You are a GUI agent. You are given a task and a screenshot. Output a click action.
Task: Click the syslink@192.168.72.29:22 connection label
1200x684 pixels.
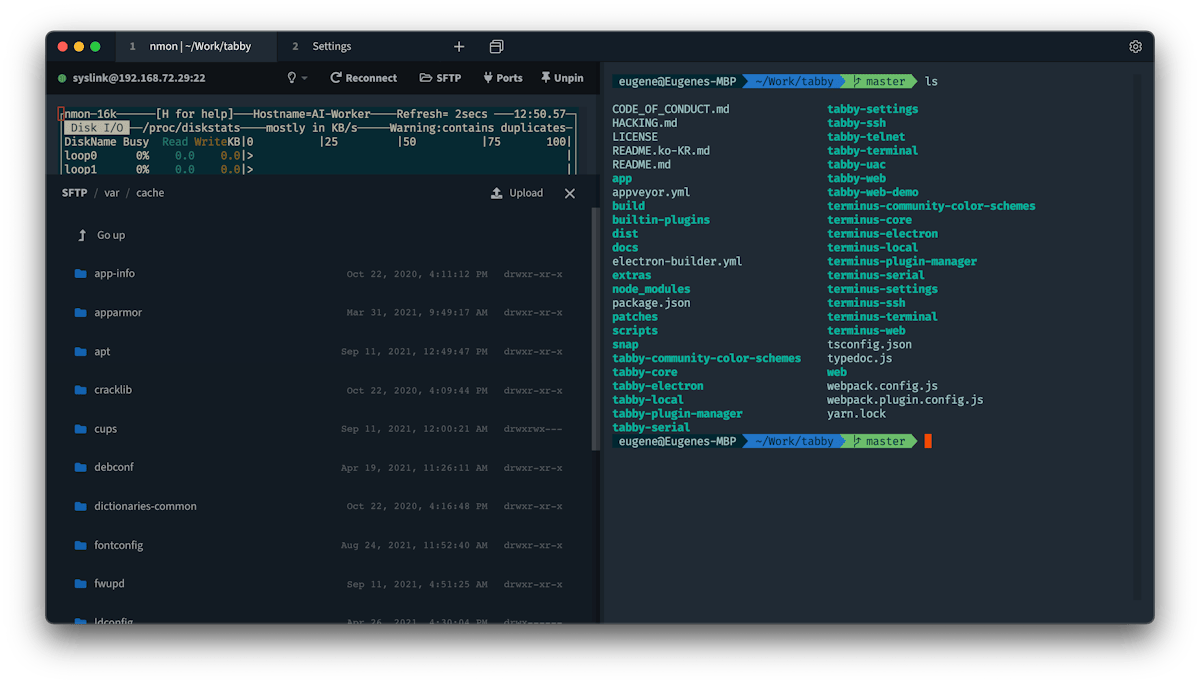pos(139,78)
